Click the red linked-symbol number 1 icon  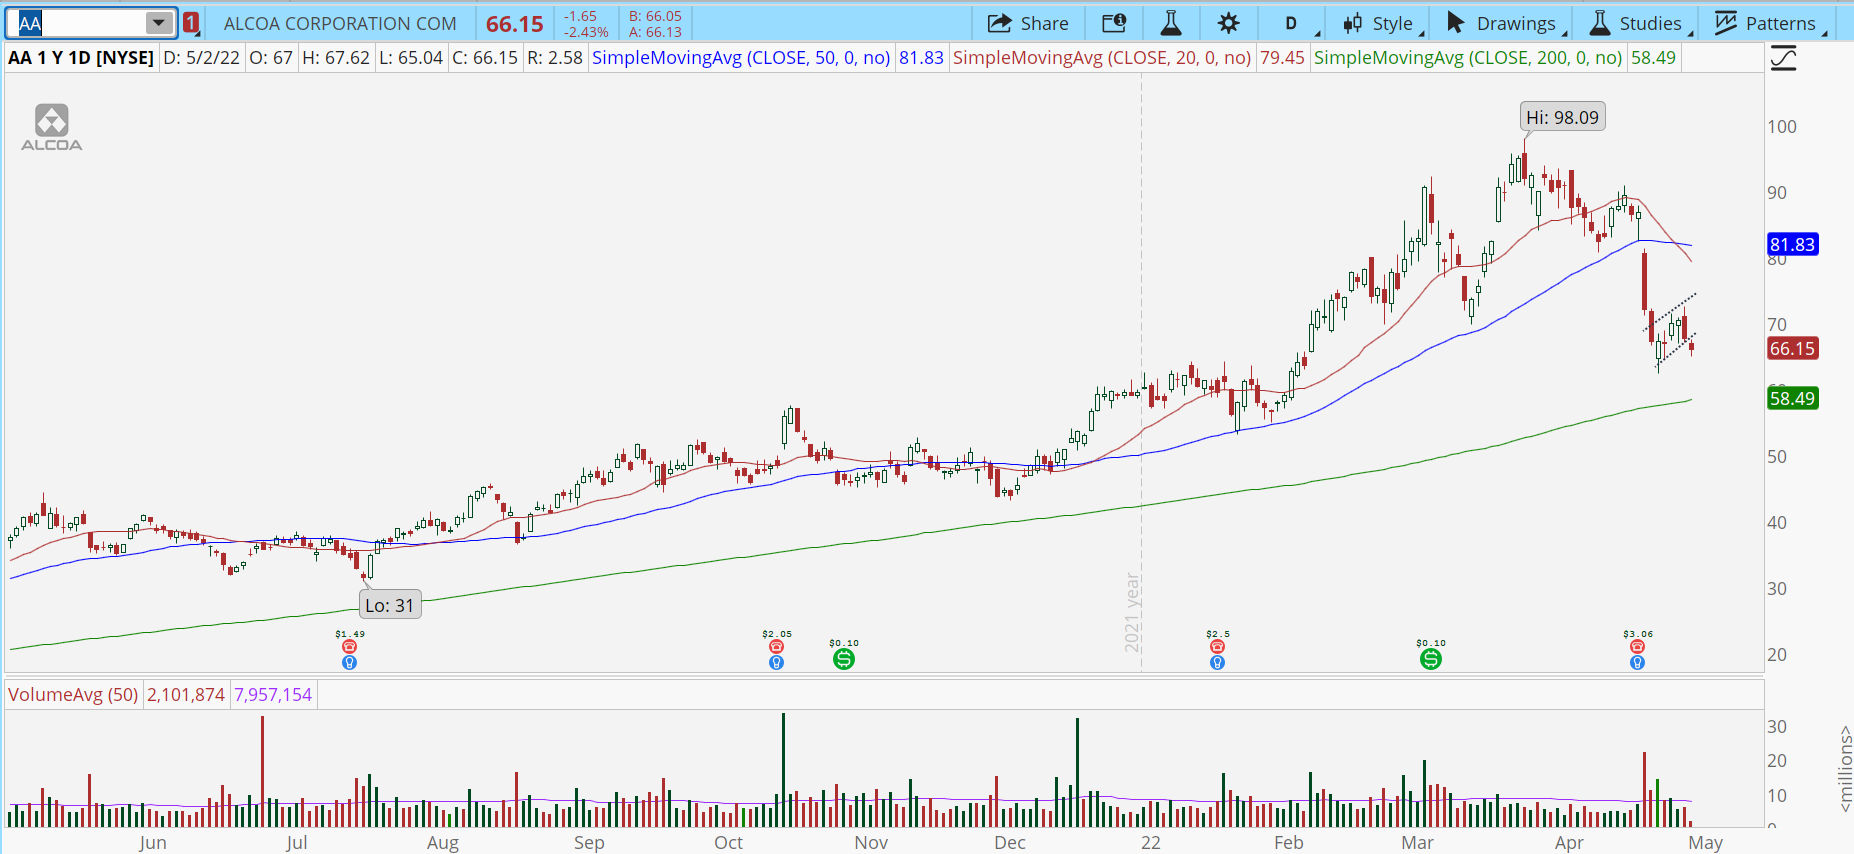pos(191,23)
